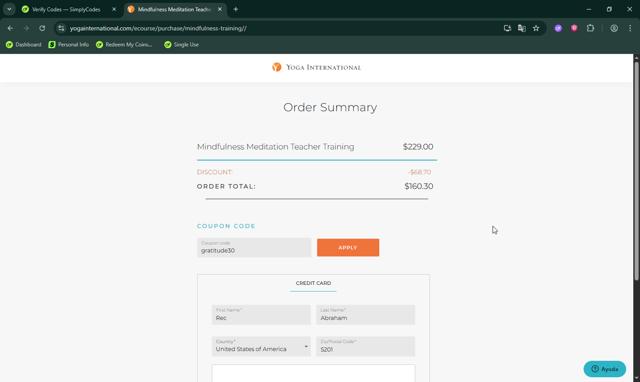This screenshot has width=640, height=382.
Task: Open the tab search dropdown arrow
Action: click(9, 9)
